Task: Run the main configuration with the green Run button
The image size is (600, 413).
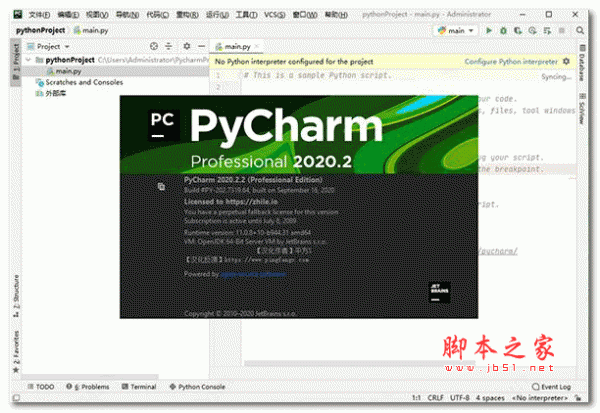Action: pos(489,30)
